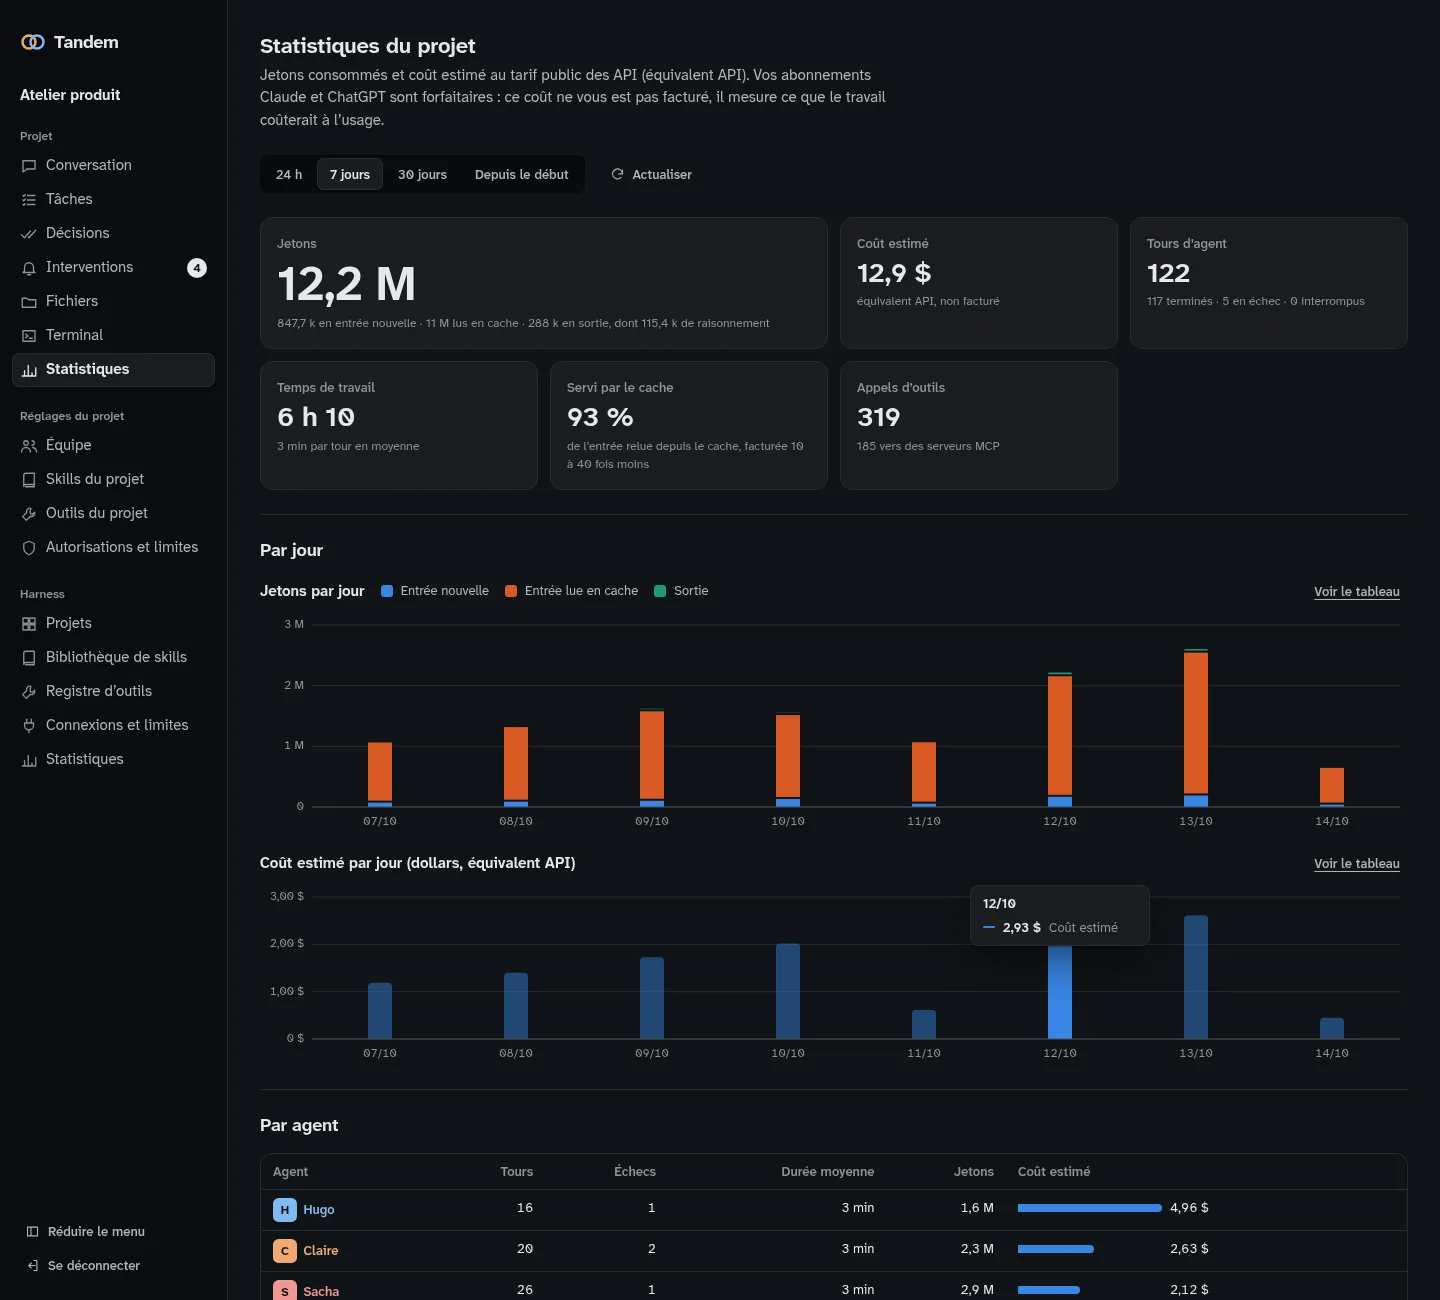Open the Interventions bell icon

(29, 268)
